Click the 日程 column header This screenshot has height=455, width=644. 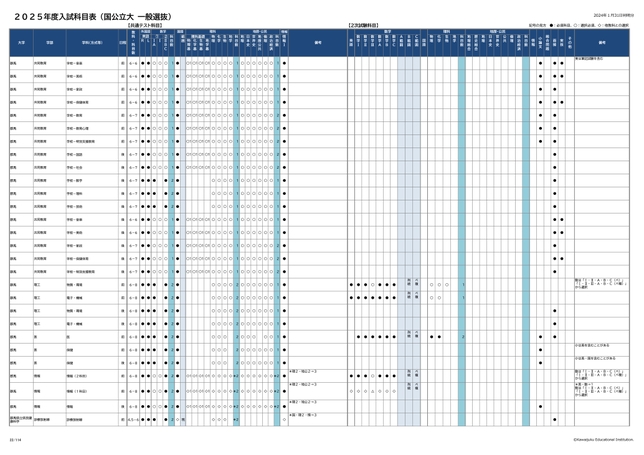pyautogui.click(x=122, y=43)
